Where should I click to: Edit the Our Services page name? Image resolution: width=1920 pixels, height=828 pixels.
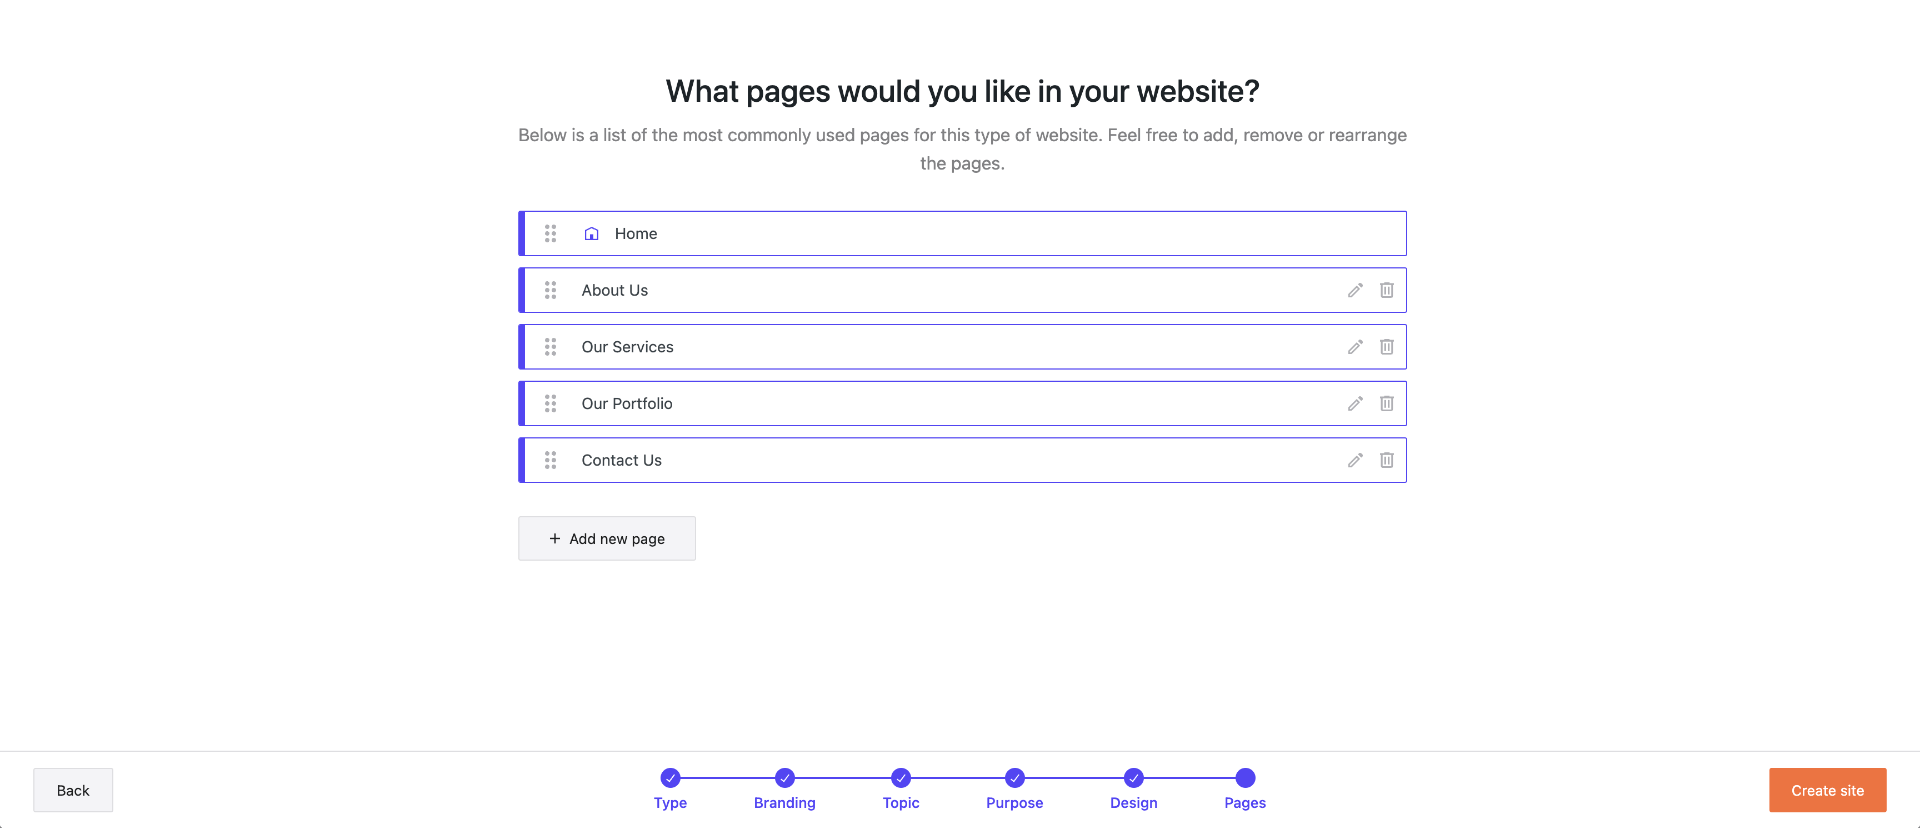click(x=1355, y=347)
